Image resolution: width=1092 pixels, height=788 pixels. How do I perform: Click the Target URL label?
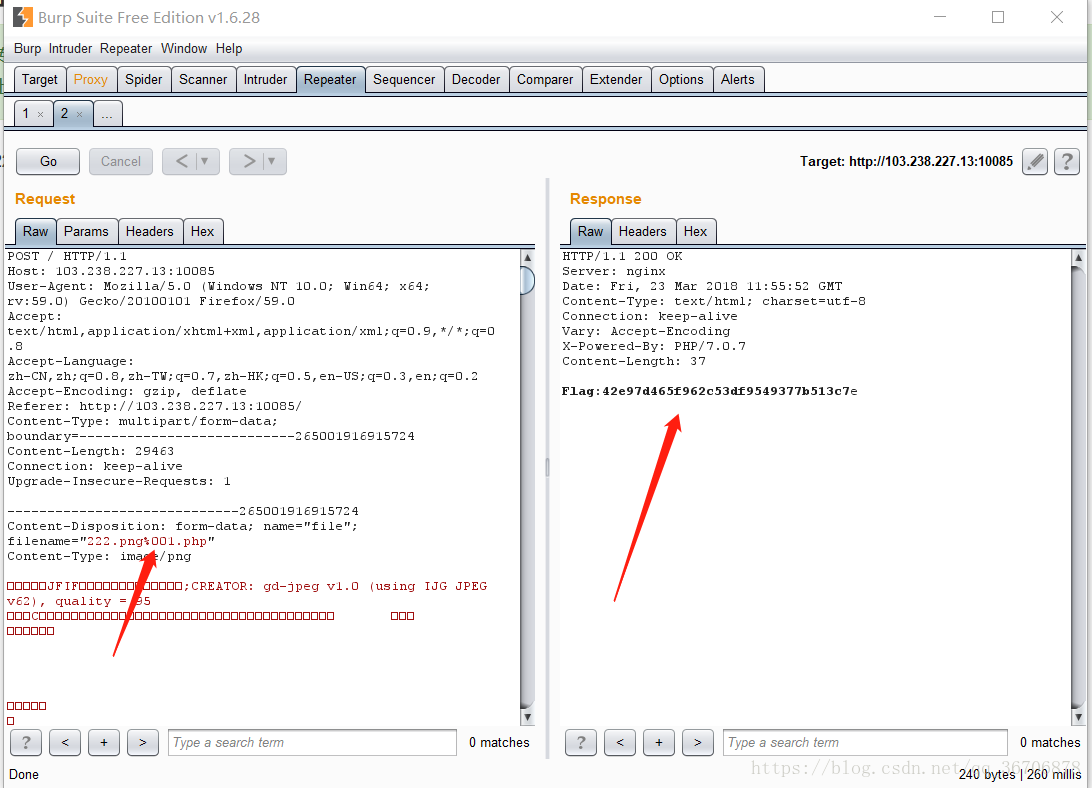pyautogui.click(x=906, y=162)
